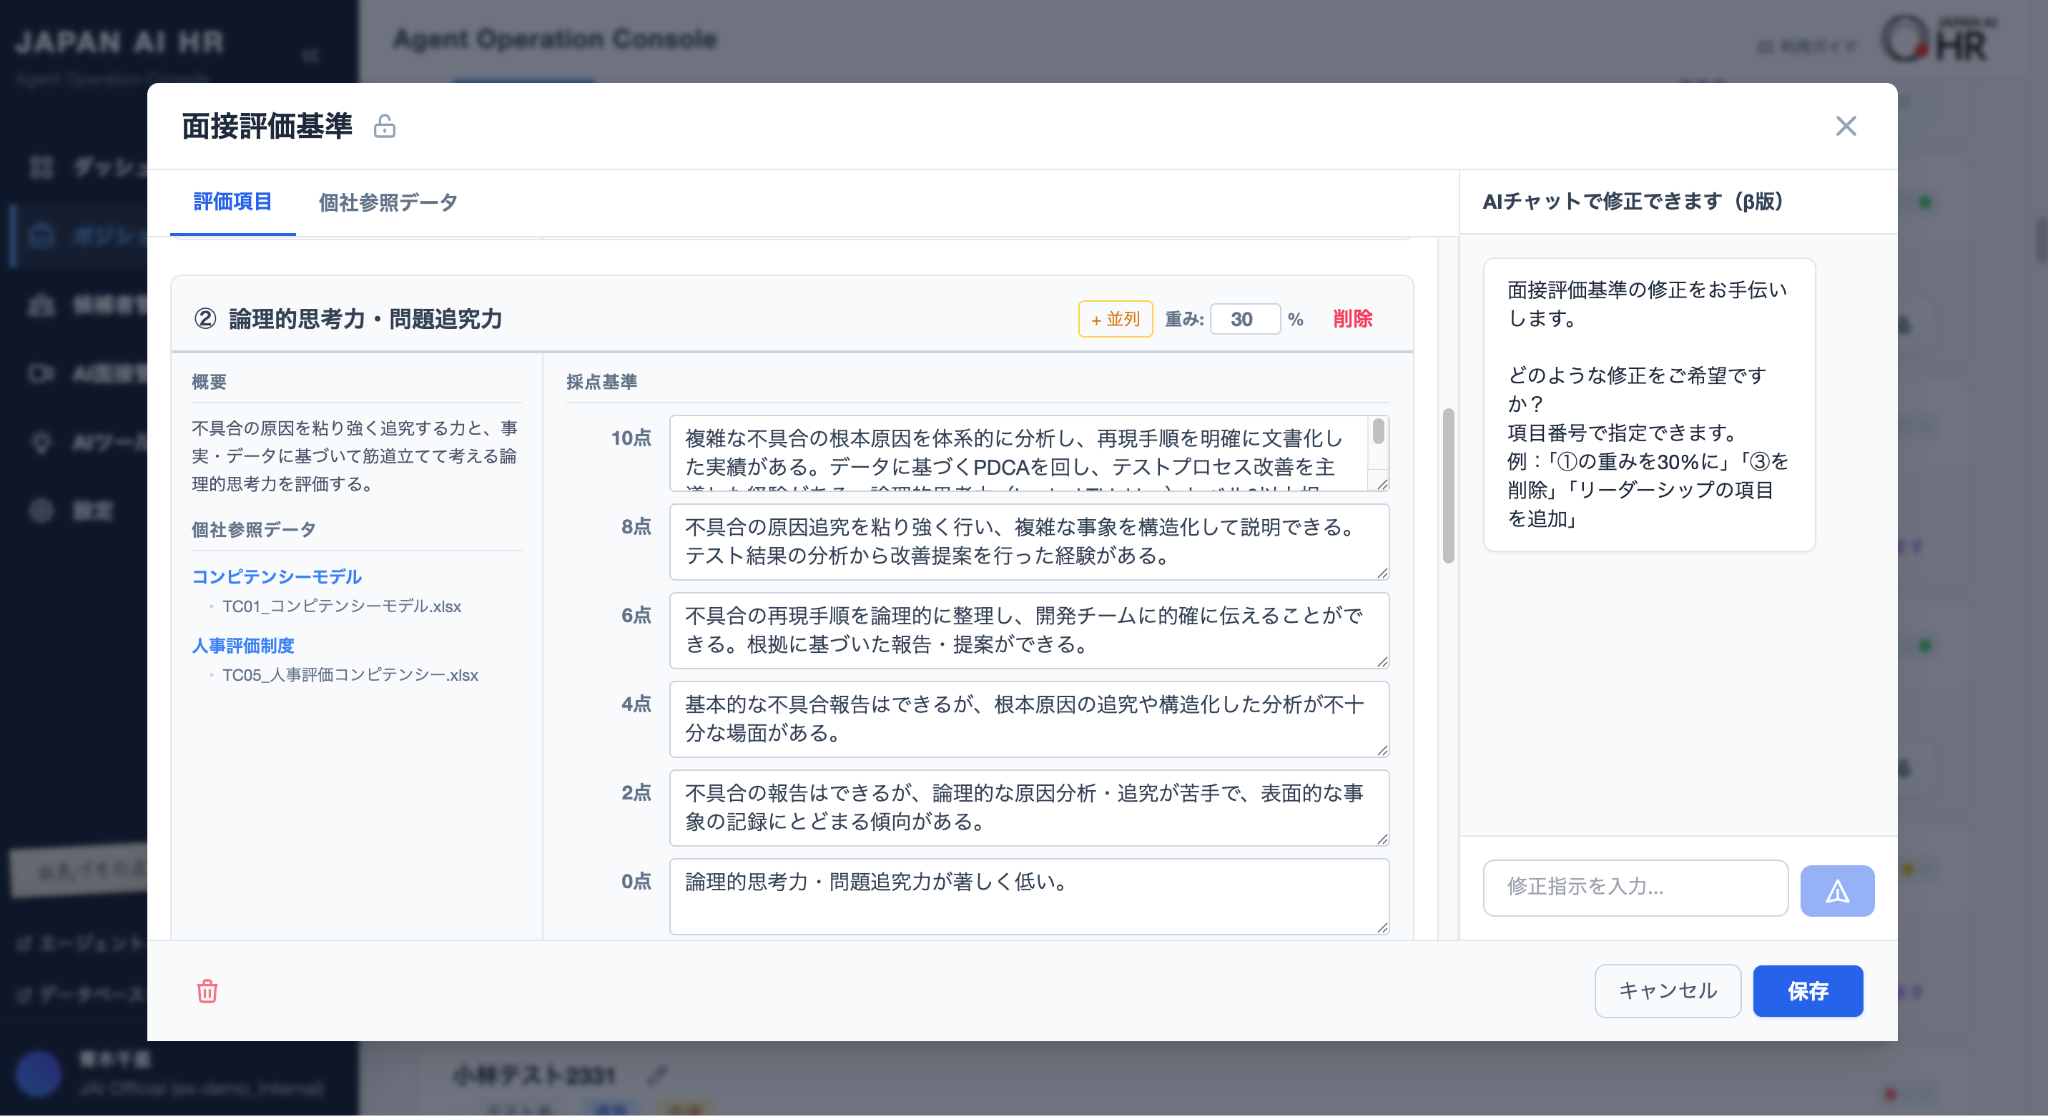Click the red trash icon at dialog bottom
The image size is (2048, 1116).
point(207,991)
